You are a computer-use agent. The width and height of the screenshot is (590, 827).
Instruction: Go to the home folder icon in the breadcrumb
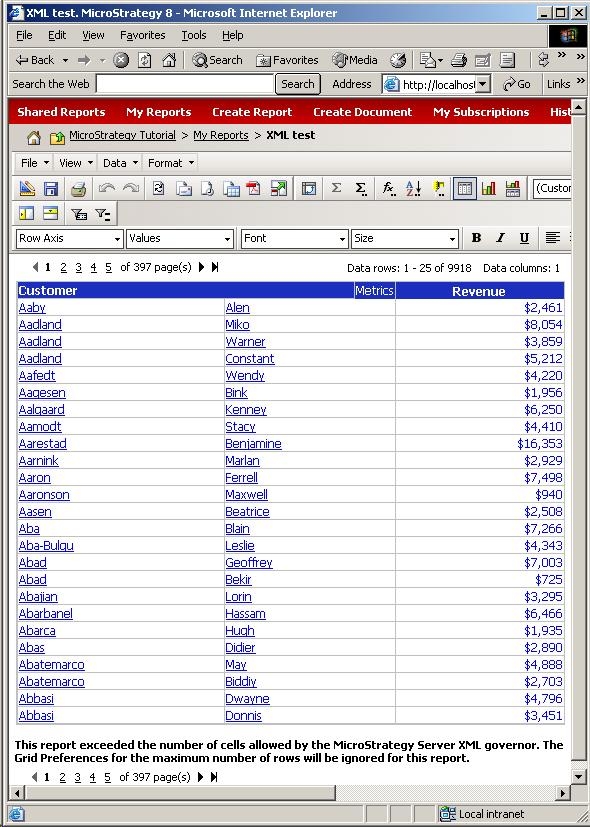[x=34, y=138]
